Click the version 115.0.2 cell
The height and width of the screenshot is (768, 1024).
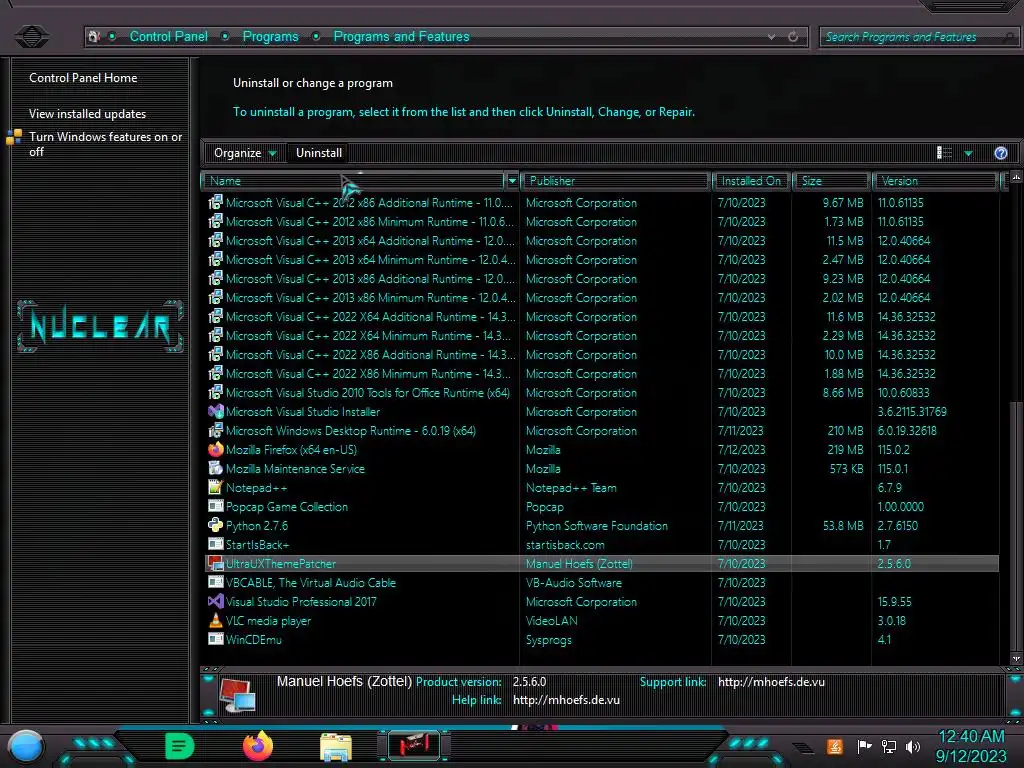click(x=893, y=450)
